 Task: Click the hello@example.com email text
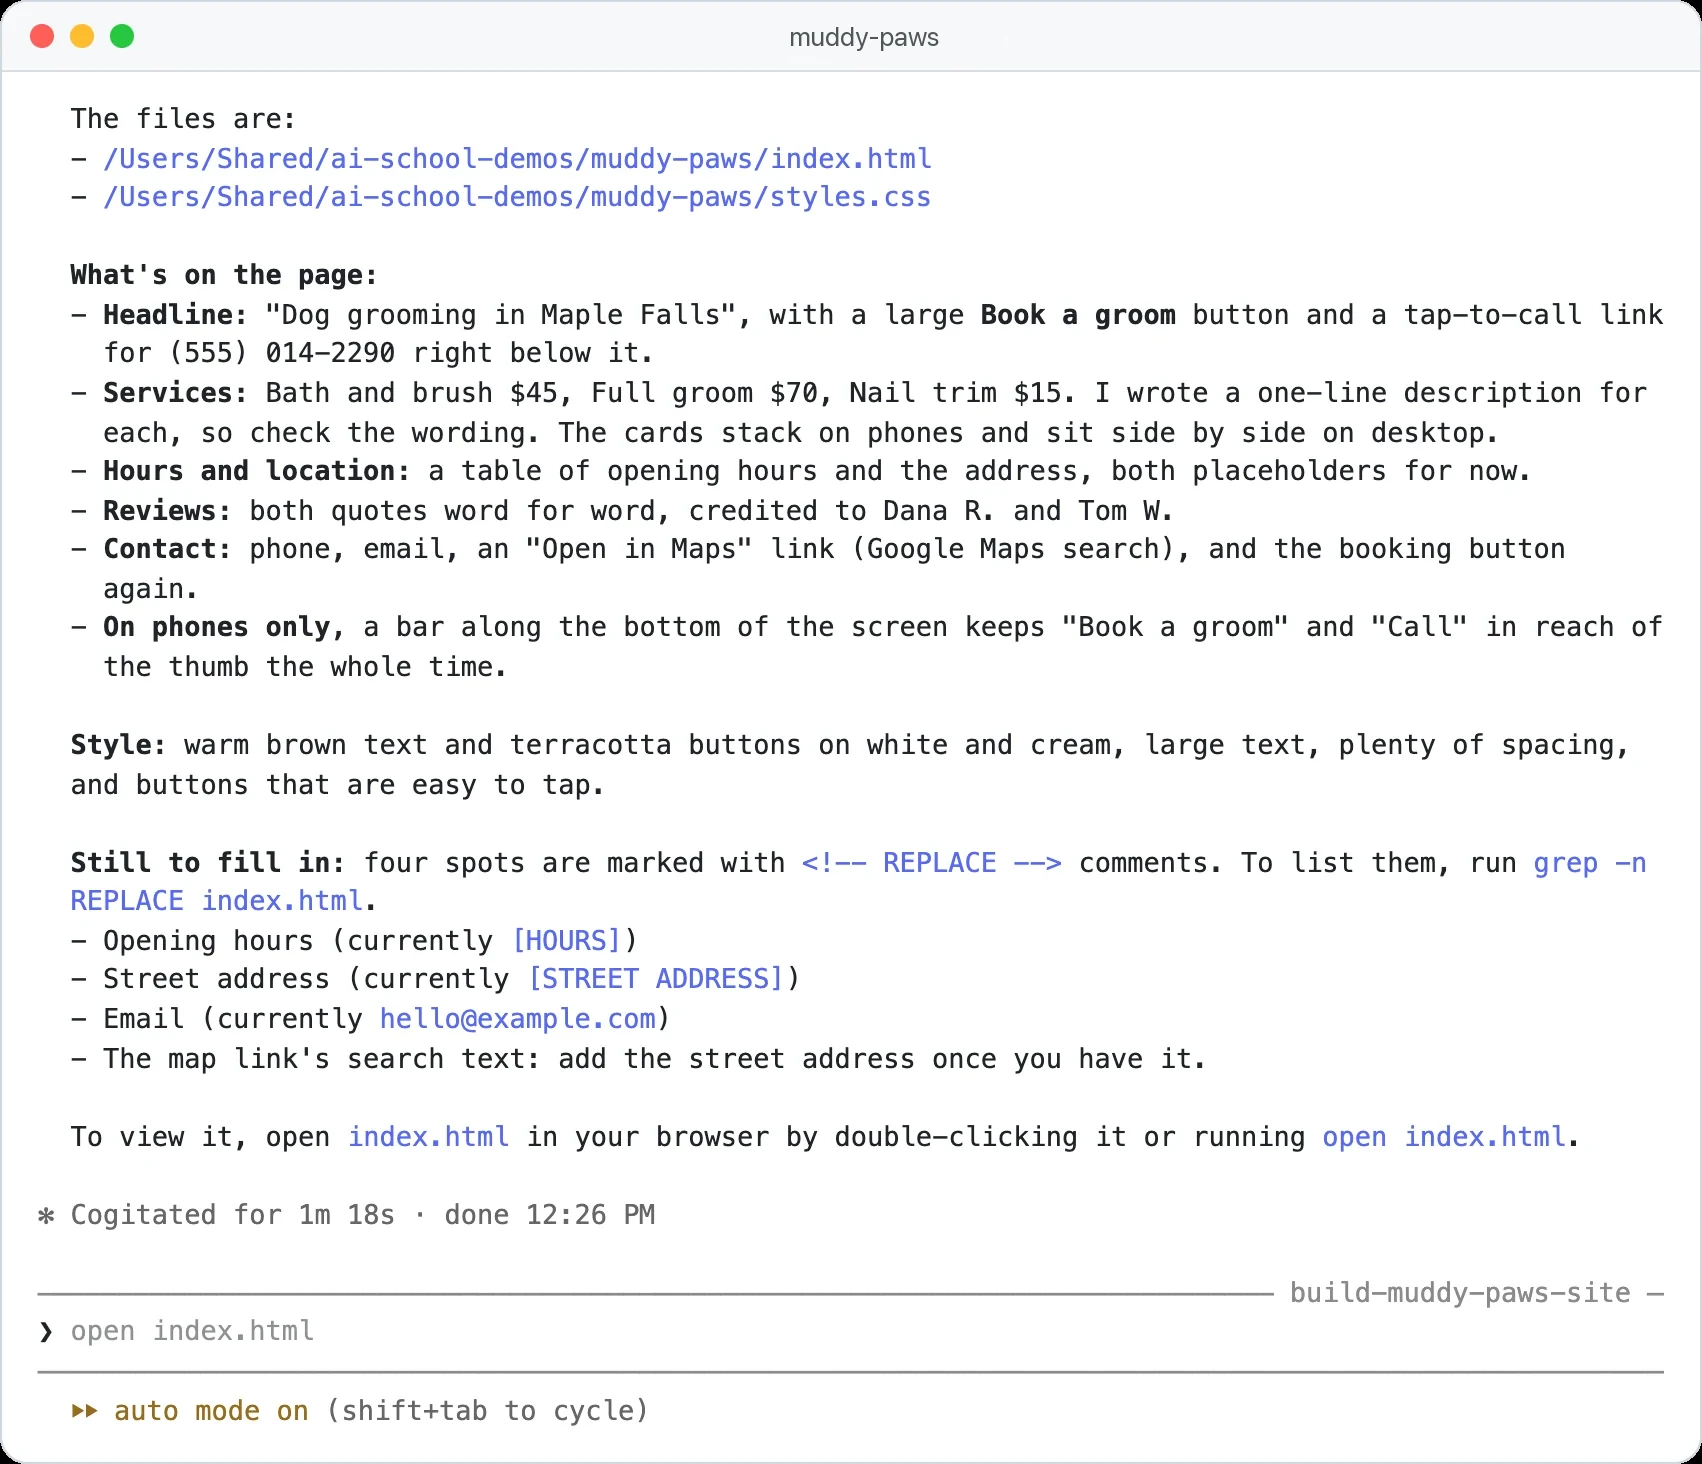coord(517,1018)
